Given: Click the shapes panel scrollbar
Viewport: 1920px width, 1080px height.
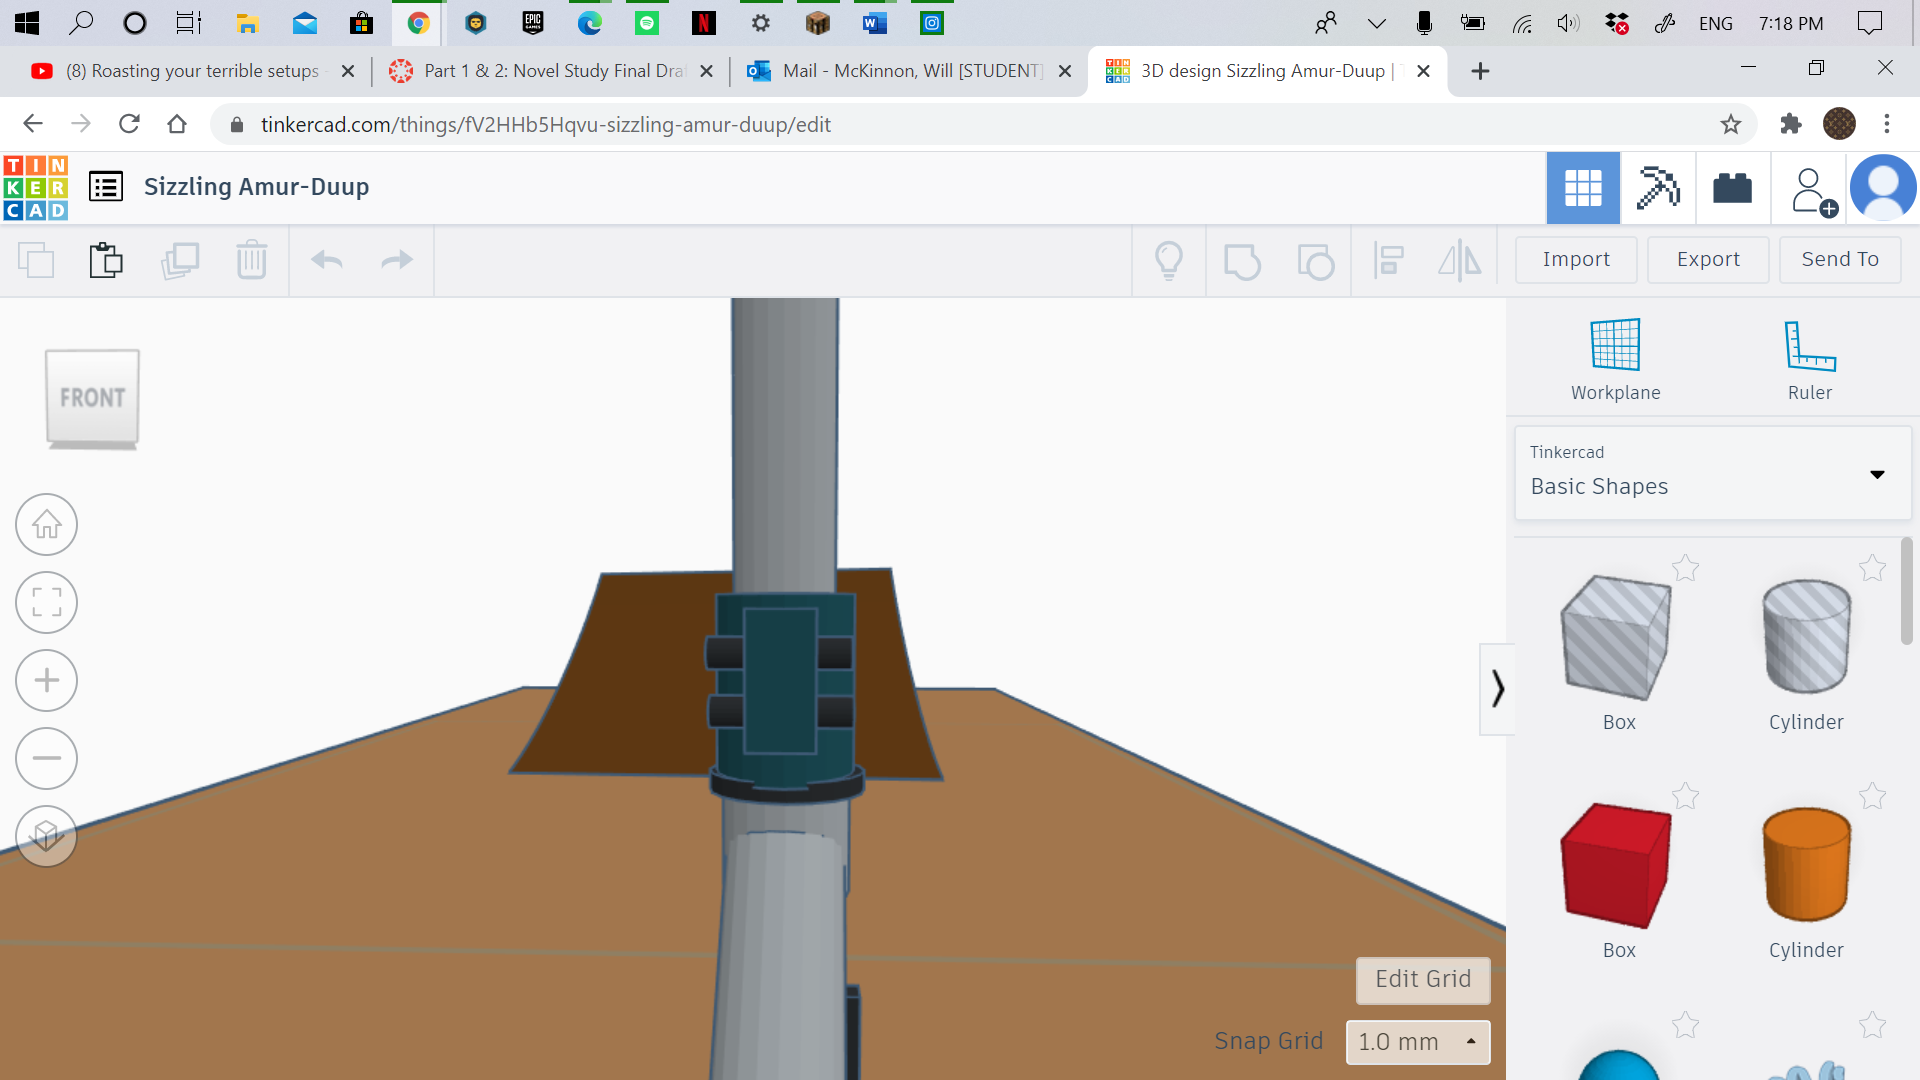Looking at the screenshot, I should 1906,592.
